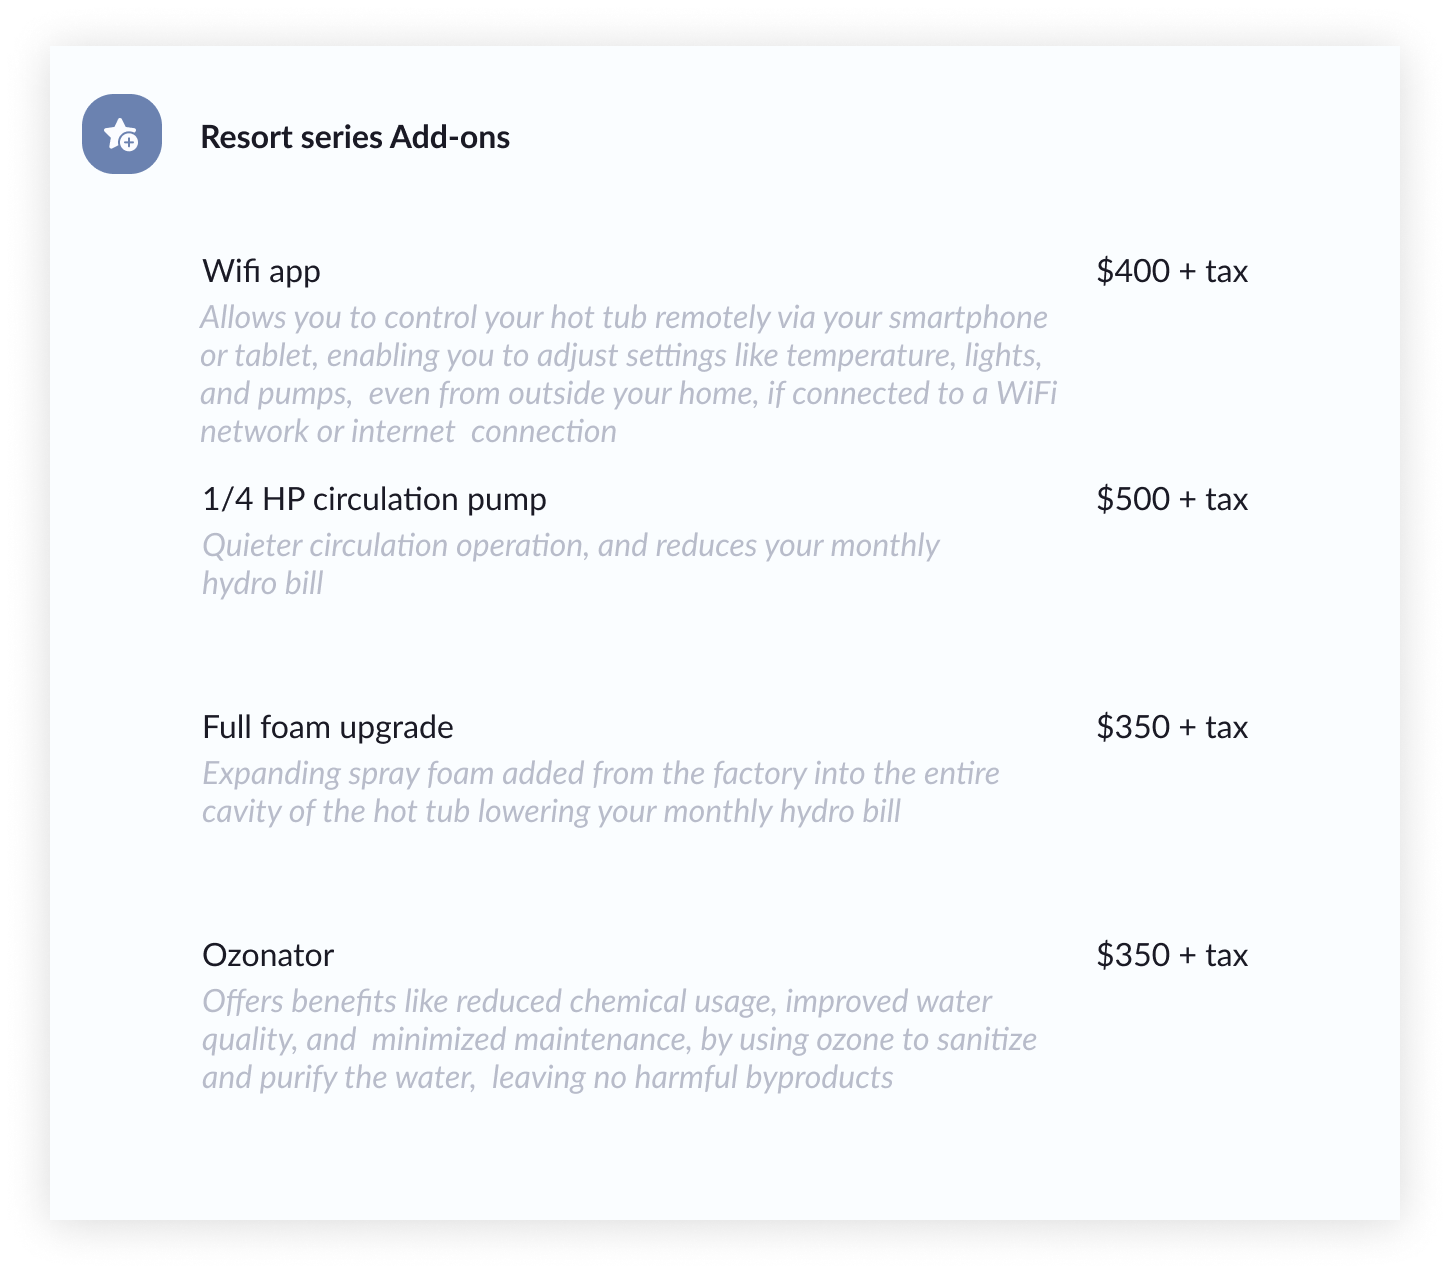This screenshot has width=1450, height=1274.
Task: Click the Resort series Add-ons heading
Action: pos(355,137)
